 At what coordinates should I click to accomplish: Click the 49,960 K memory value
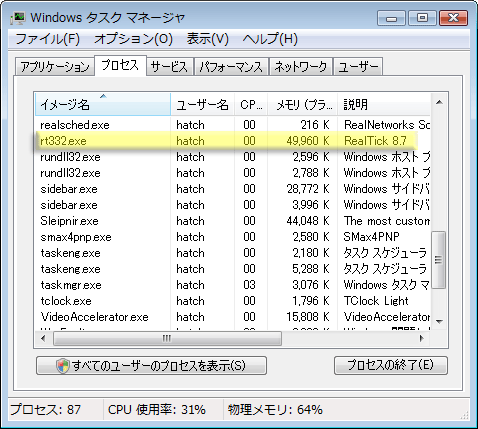click(x=308, y=141)
